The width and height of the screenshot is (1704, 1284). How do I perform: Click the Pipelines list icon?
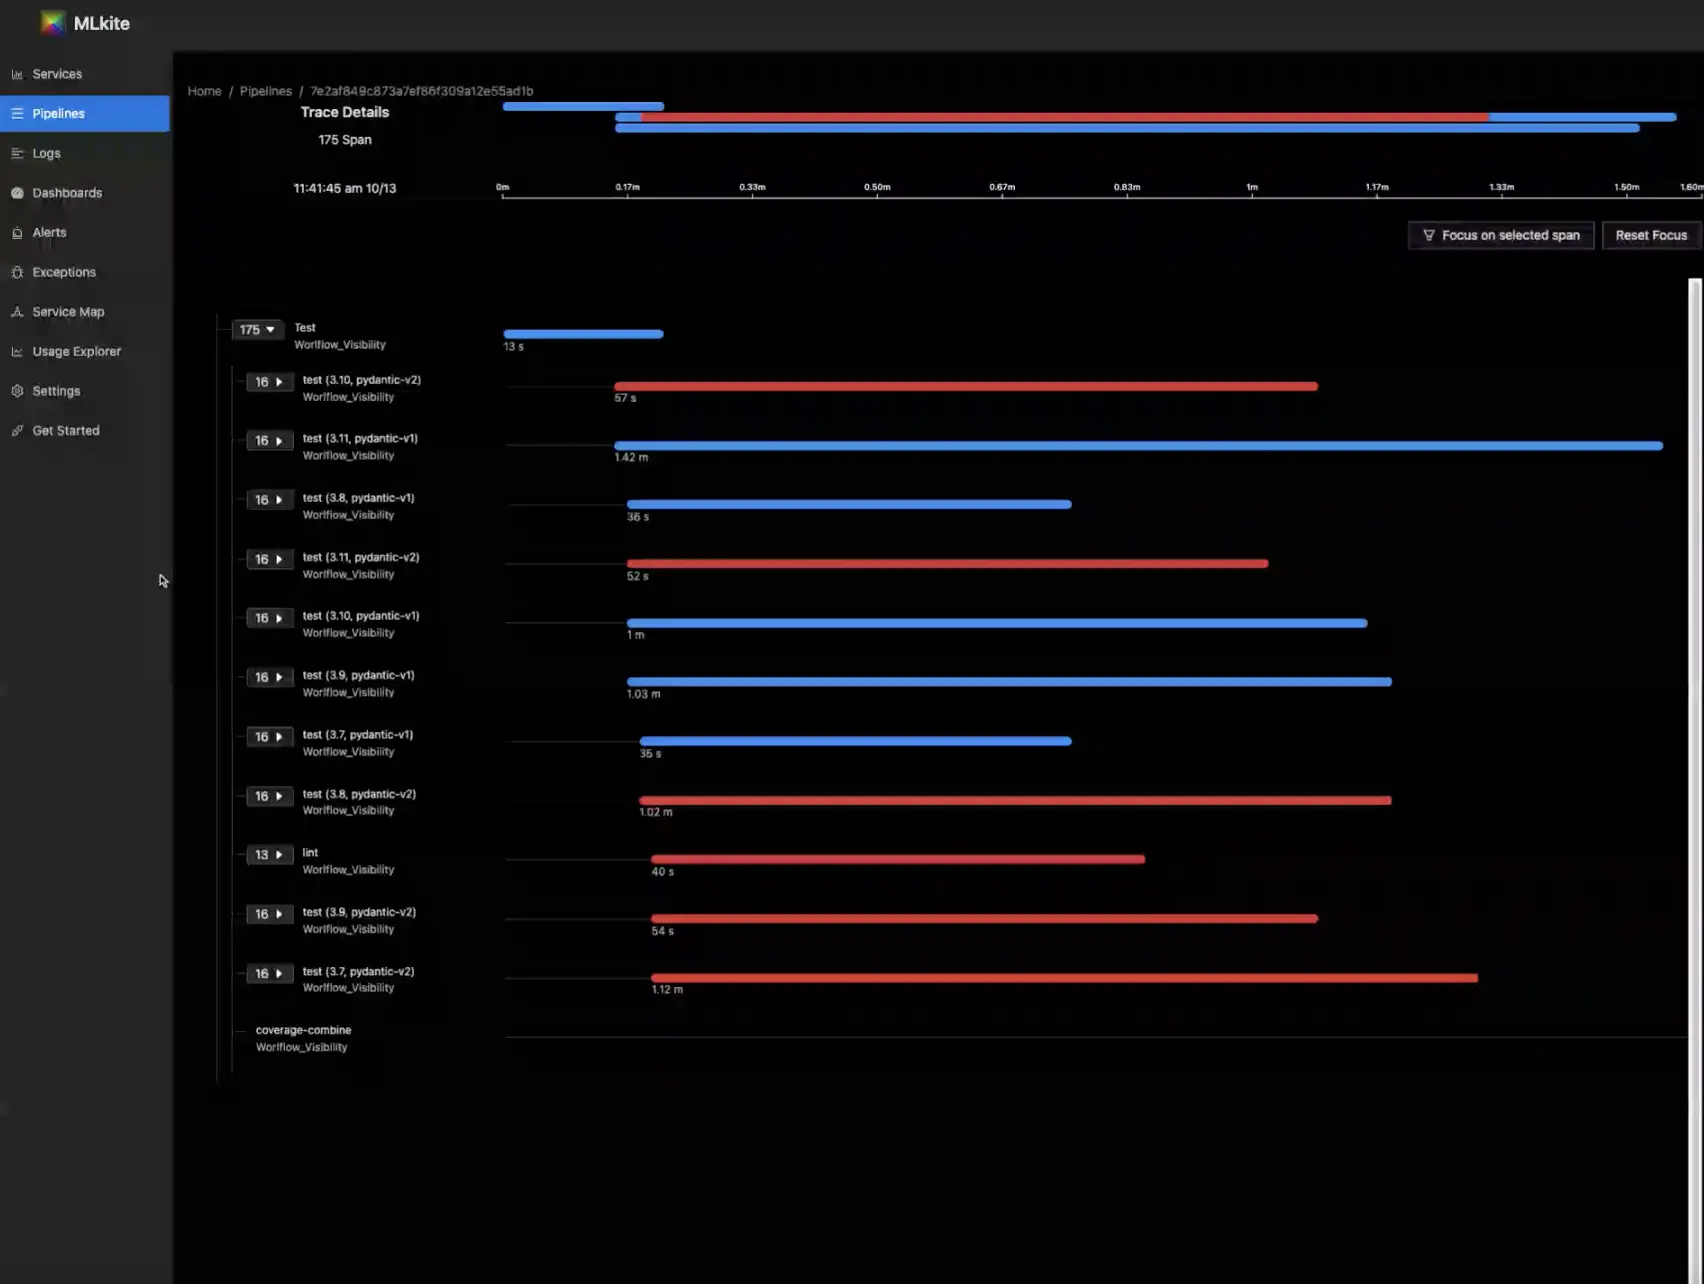(17, 113)
